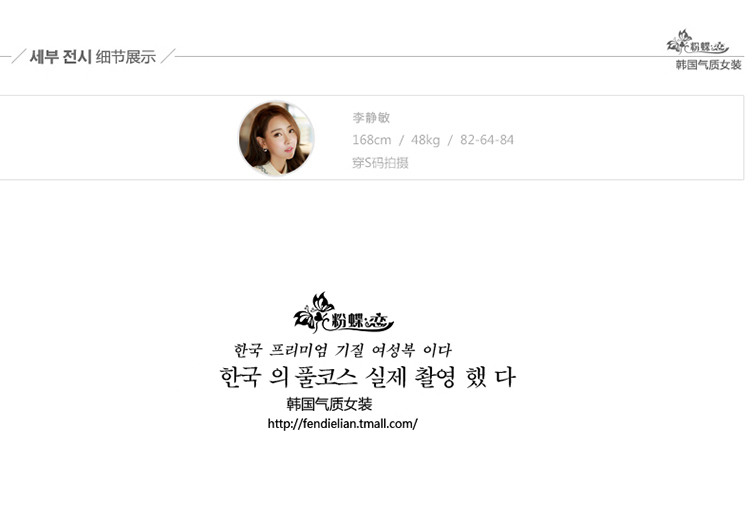Click the large center butterfly graphic
This screenshot has width=750, height=520.
(x=313, y=312)
